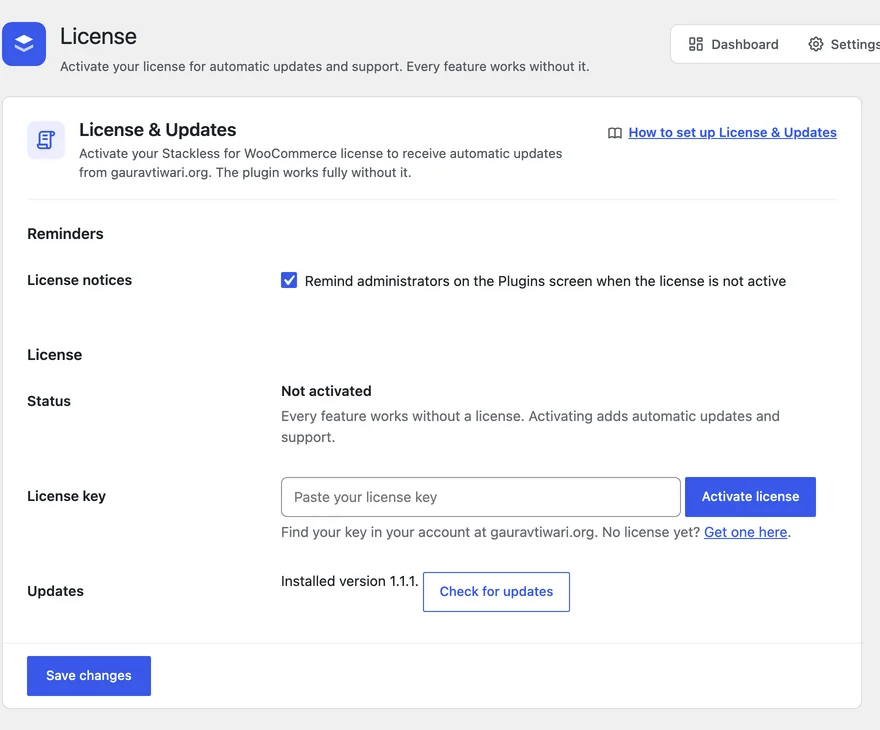Screen dimensions: 880x730
Task: Uncheck the license notices reminder checkbox
Action: pyautogui.click(x=289, y=280)
